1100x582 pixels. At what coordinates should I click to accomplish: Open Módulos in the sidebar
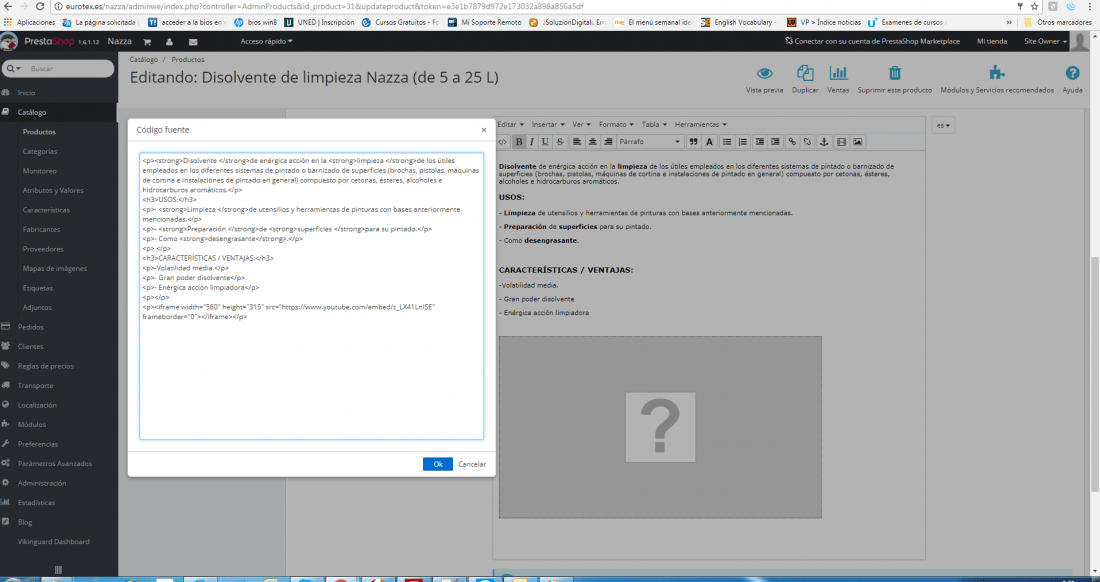(x=32, y=424)
